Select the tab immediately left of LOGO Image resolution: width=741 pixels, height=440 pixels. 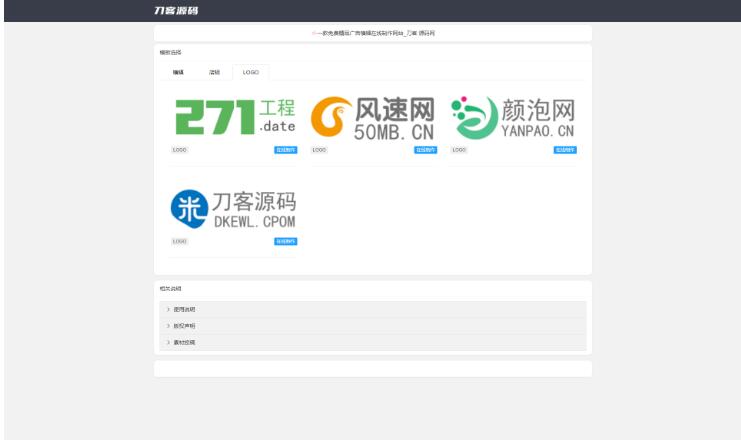click(215, 72)
